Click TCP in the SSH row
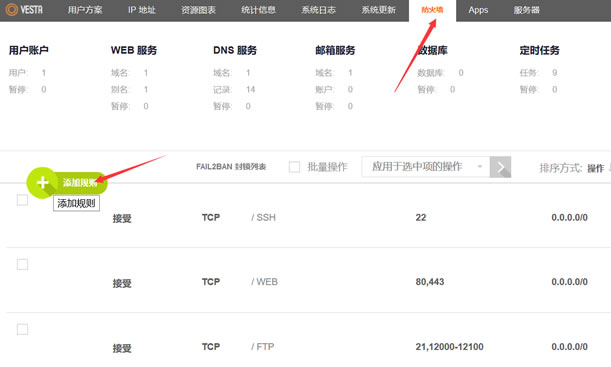 point(211,217)
